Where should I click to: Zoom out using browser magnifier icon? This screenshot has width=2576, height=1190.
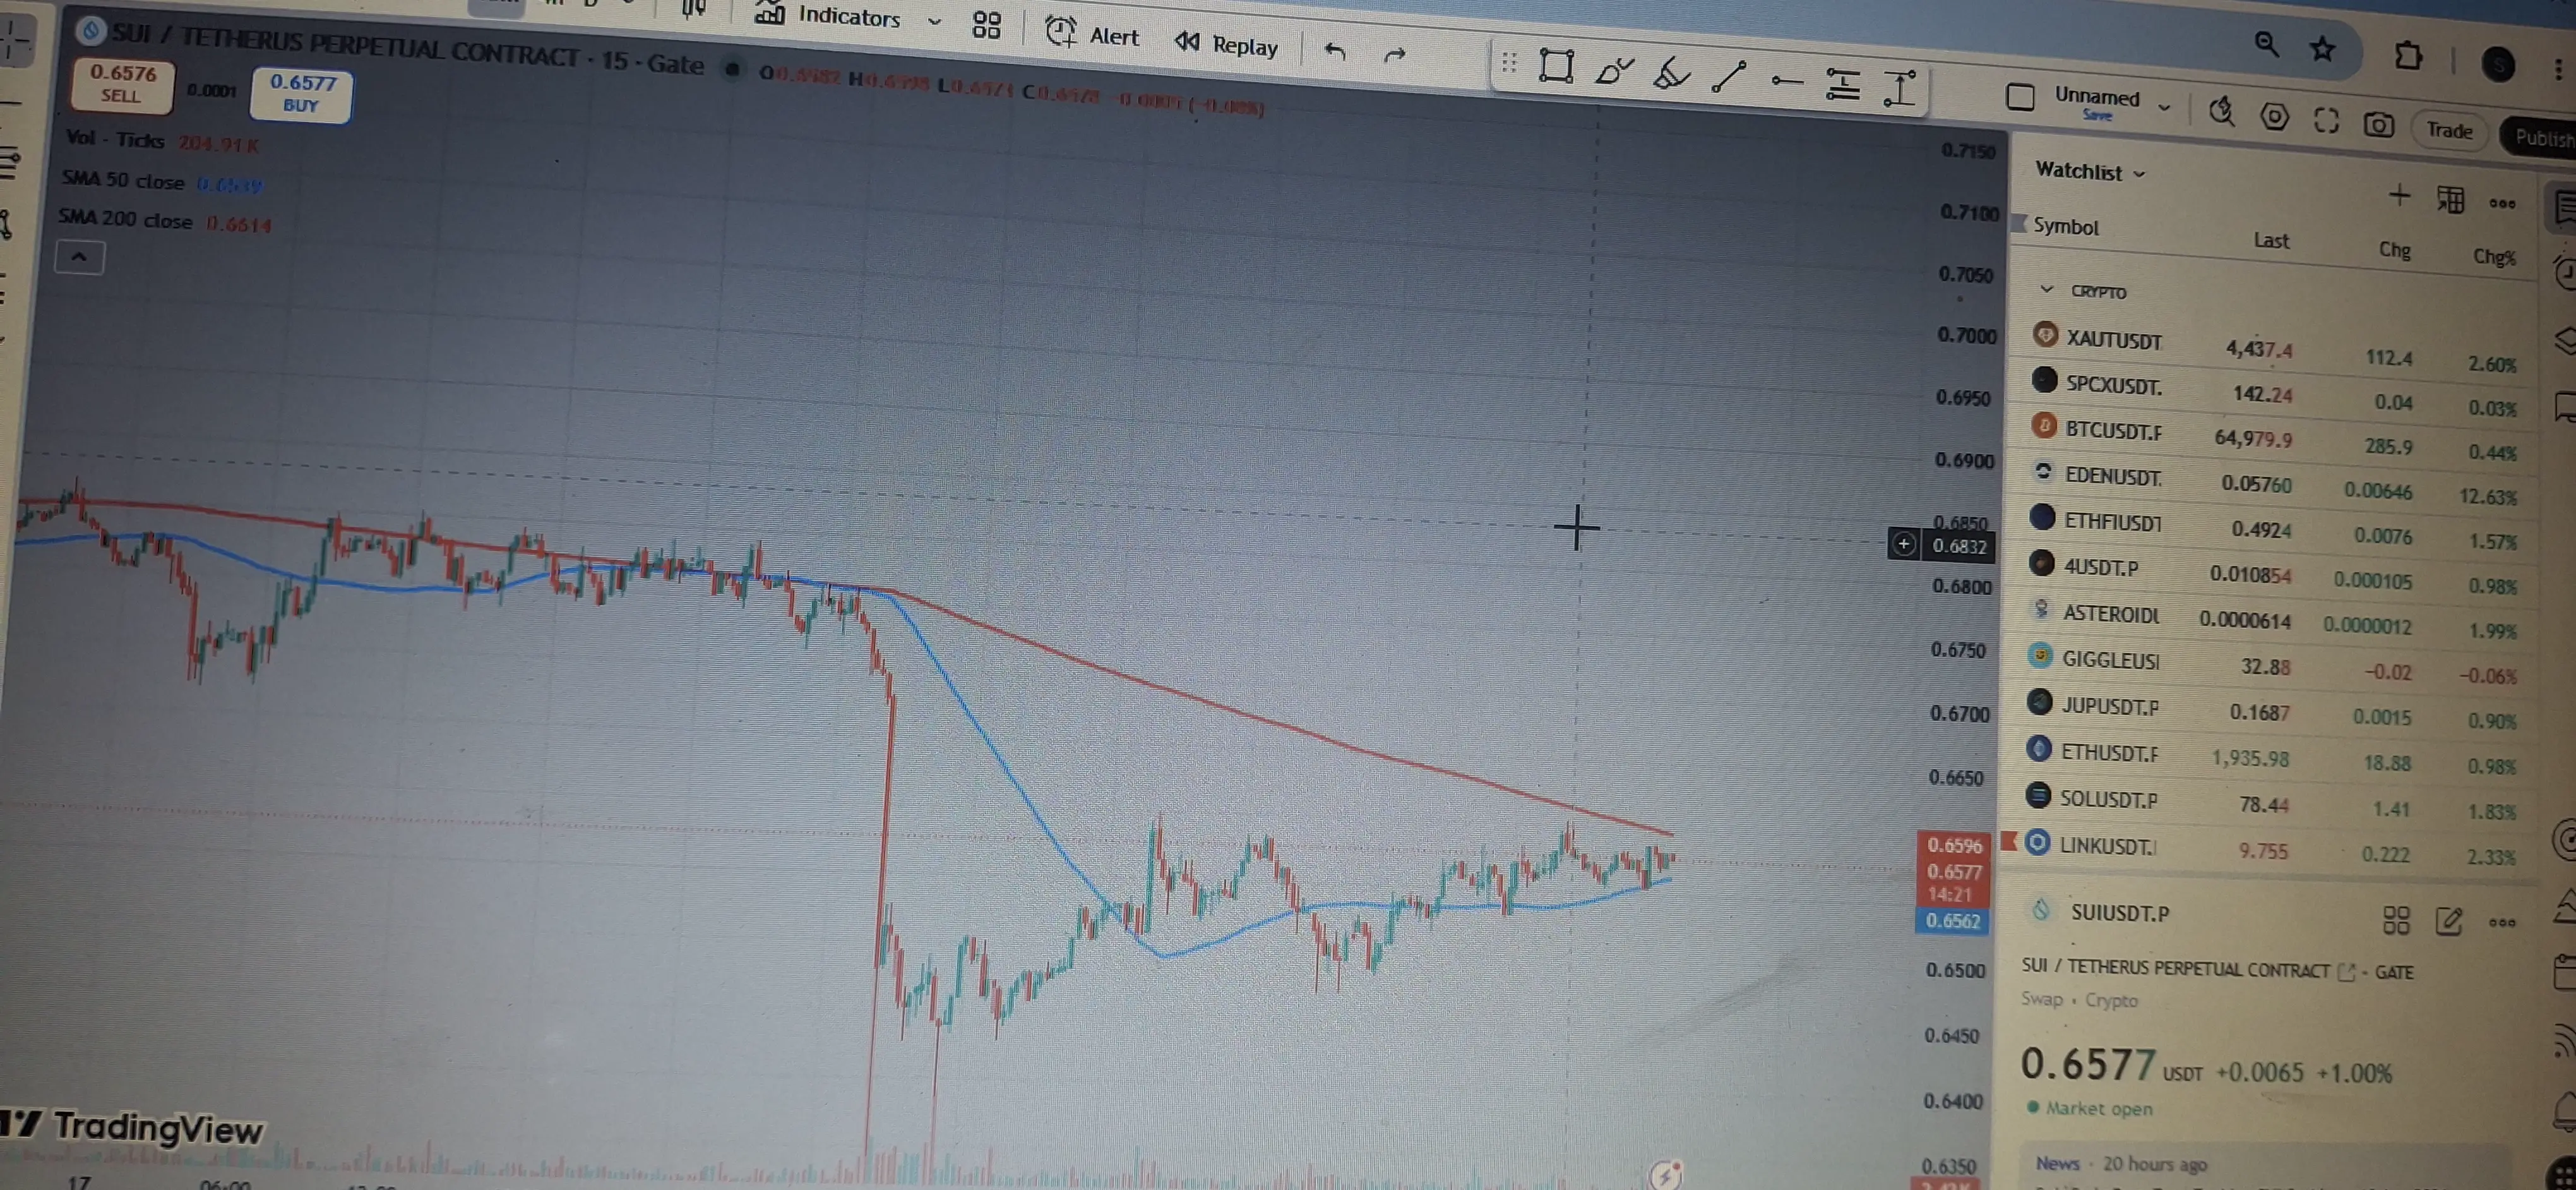[x=2266, y=43]
